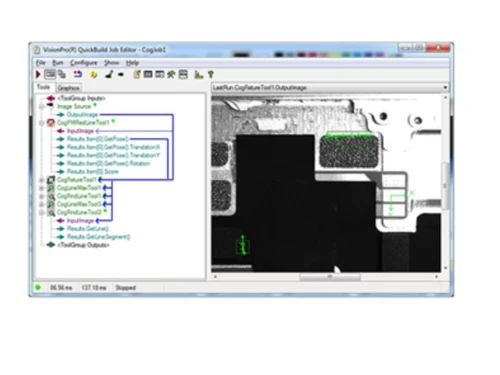This screenshot has height=375, width=500.
Task: Select InputImage under CogFindLineTool2
Action: (80, 221)
